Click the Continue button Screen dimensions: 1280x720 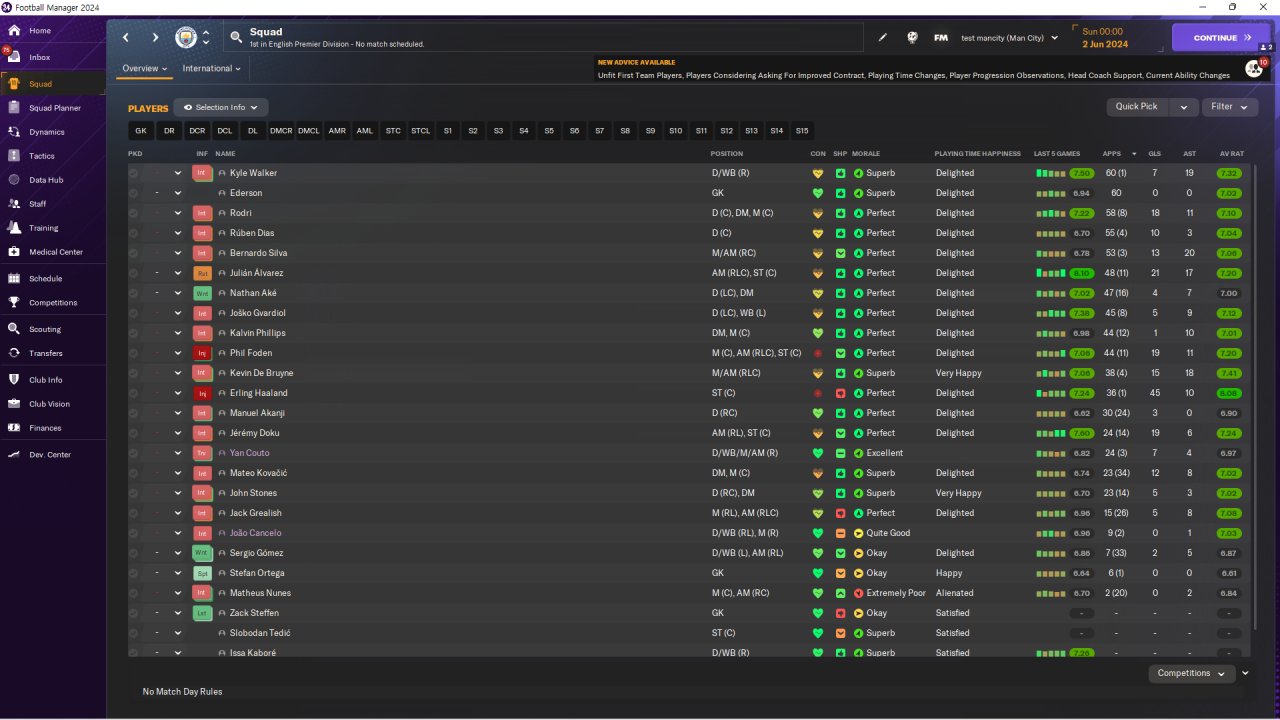pos(1221,38)
